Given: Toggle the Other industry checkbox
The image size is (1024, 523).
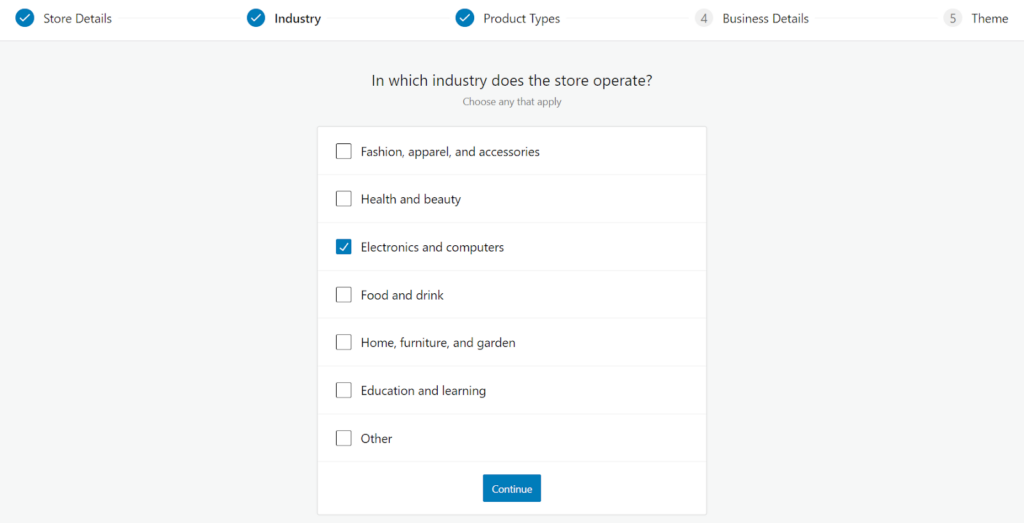Looking at the screenshot, I should coord(344,438).
